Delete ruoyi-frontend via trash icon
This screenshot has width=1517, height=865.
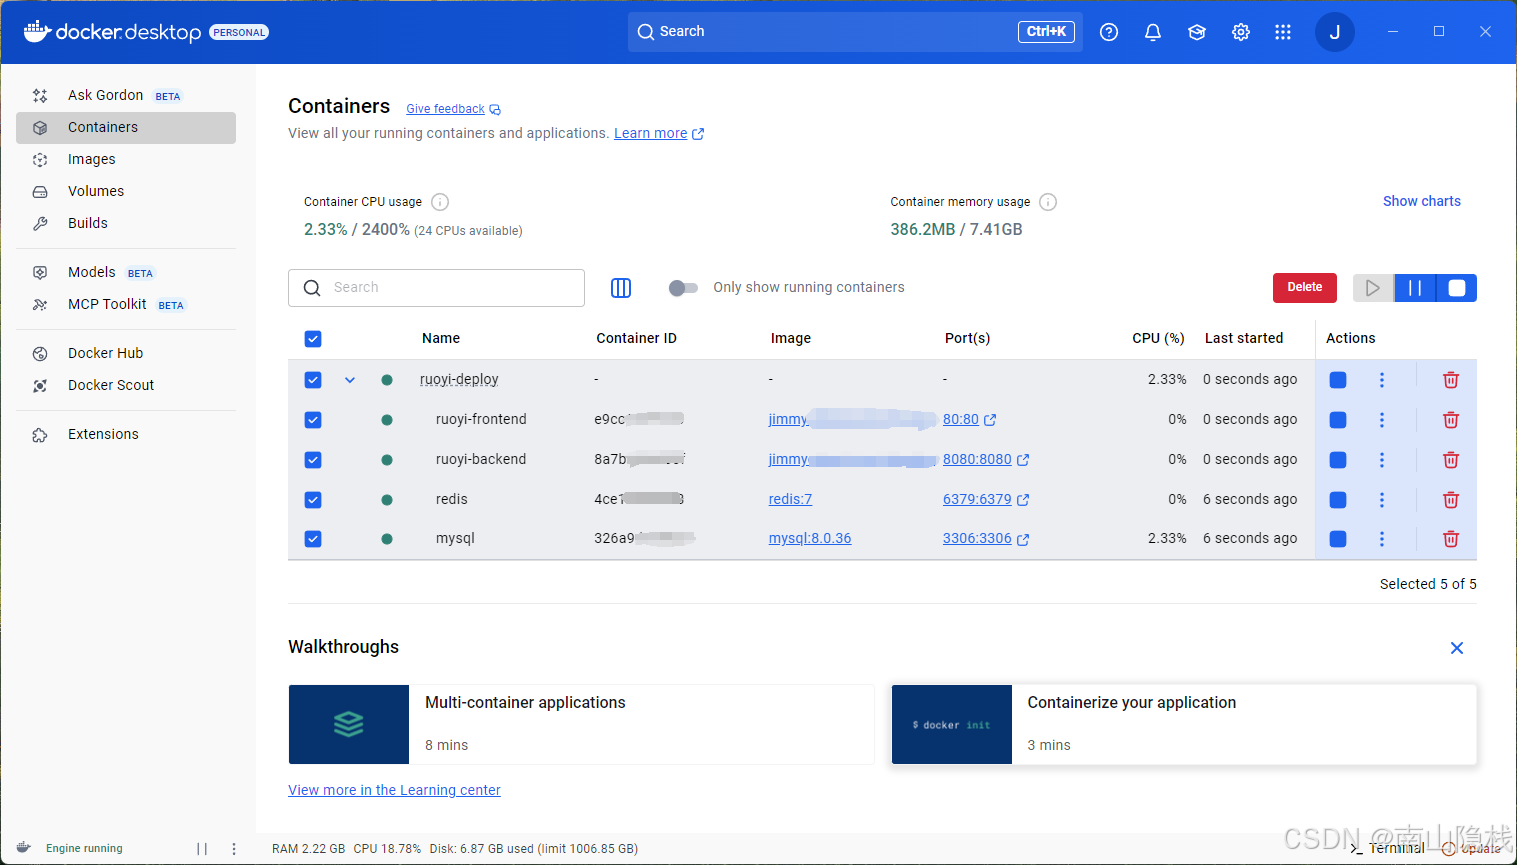(1451, 420)
